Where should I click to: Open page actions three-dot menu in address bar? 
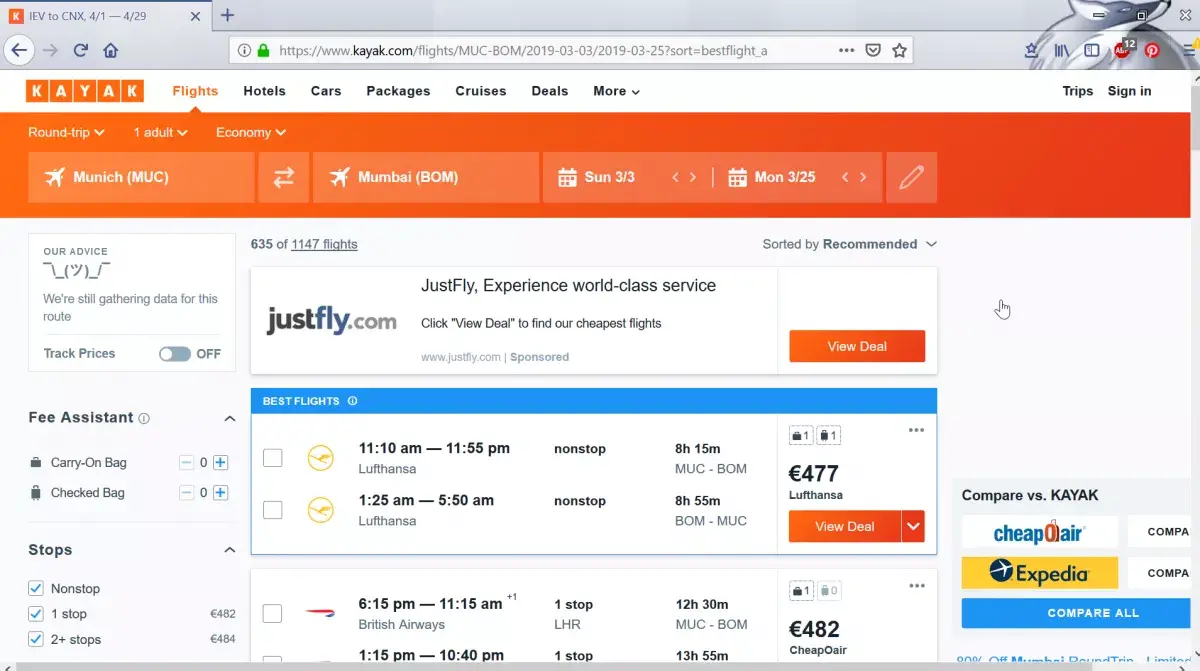[846, 50]
